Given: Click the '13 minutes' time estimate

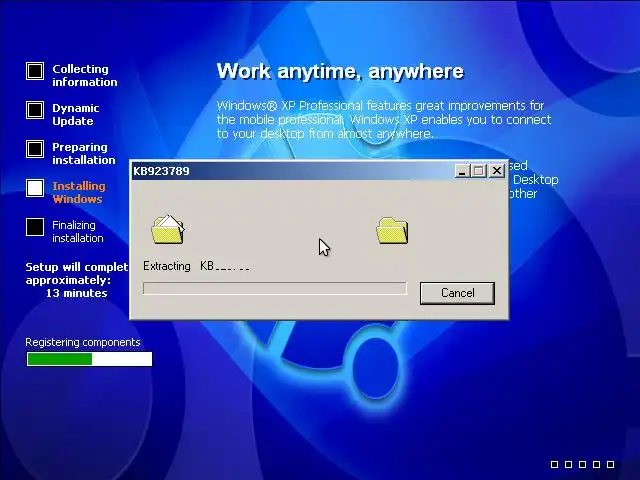Looking at the screenshot, I should pyautogui.click(x=76, y=293).
